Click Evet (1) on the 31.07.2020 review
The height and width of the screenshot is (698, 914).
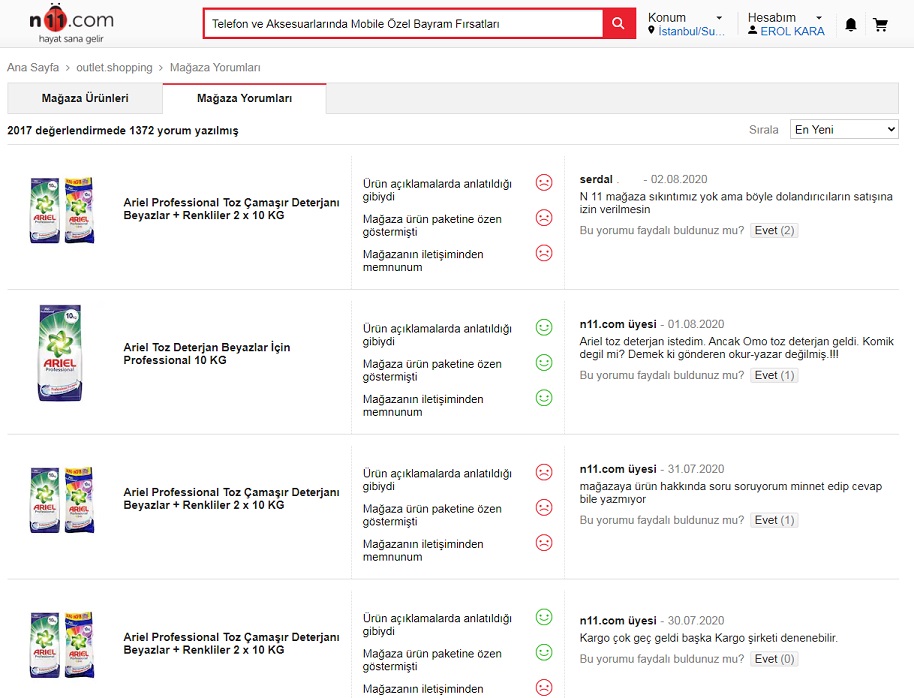point(774,520)
